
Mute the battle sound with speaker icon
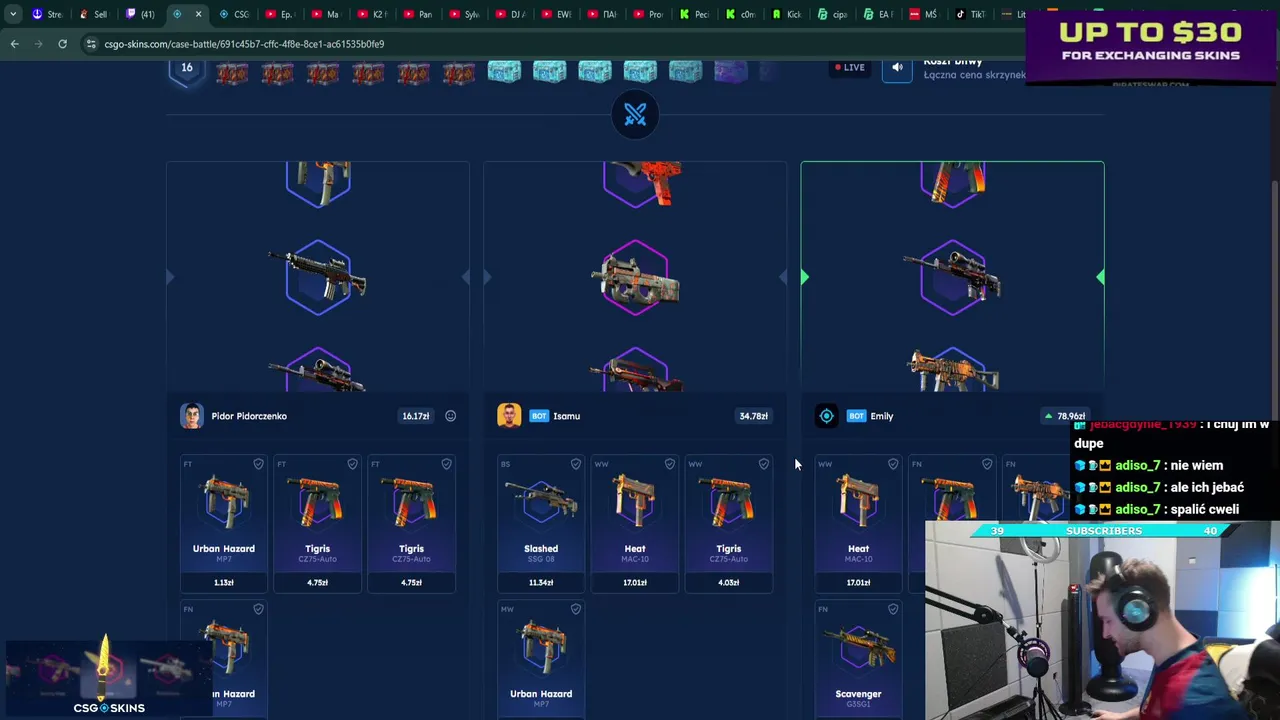point(897,68)
